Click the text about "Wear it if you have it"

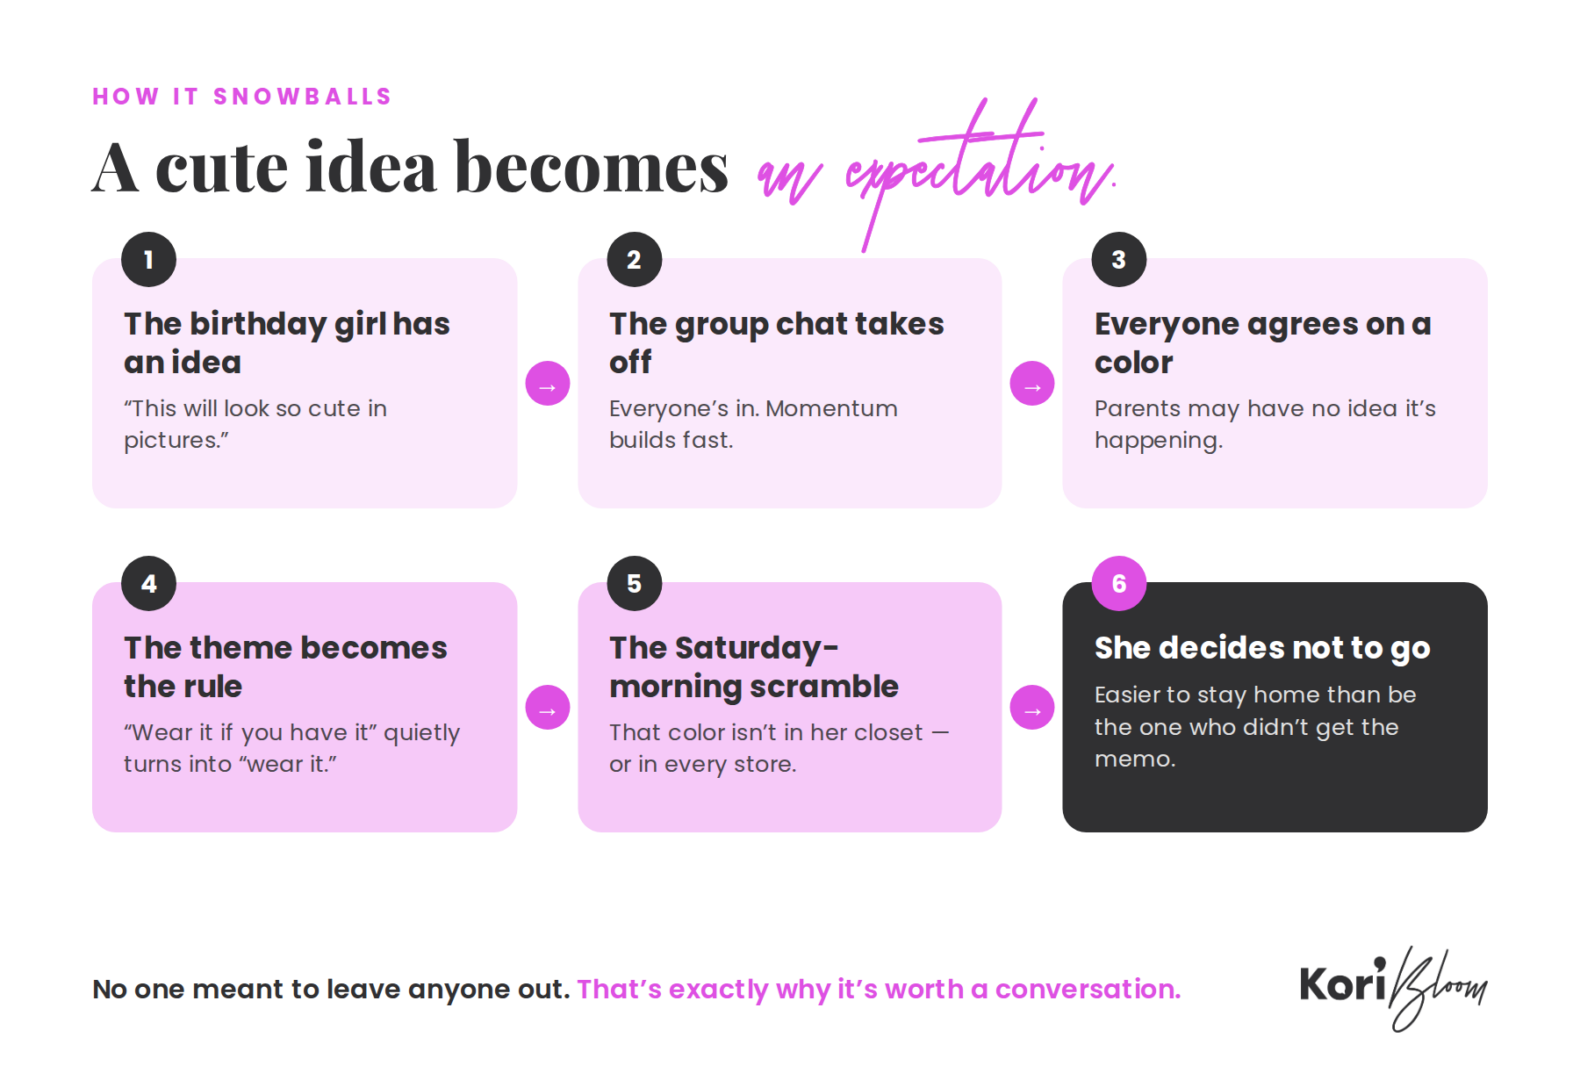(292, 748)
